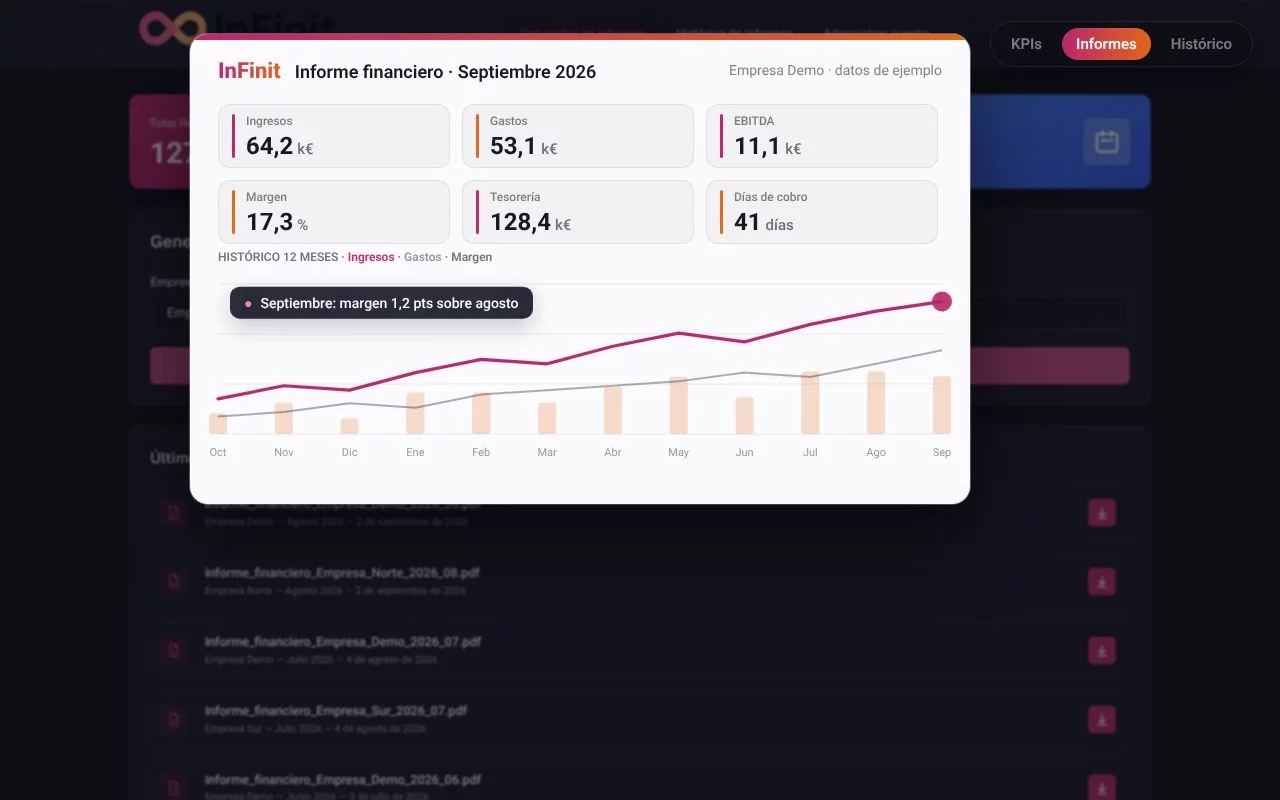The width and height of the screenshot is (1280, 800).
Task: Click the Oct axis label
Action: pos(218,452)
